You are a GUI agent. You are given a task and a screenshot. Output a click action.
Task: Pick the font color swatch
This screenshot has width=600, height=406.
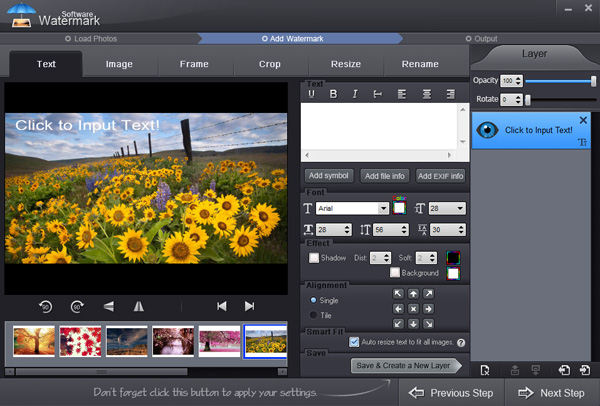click(x=399, y=208)
